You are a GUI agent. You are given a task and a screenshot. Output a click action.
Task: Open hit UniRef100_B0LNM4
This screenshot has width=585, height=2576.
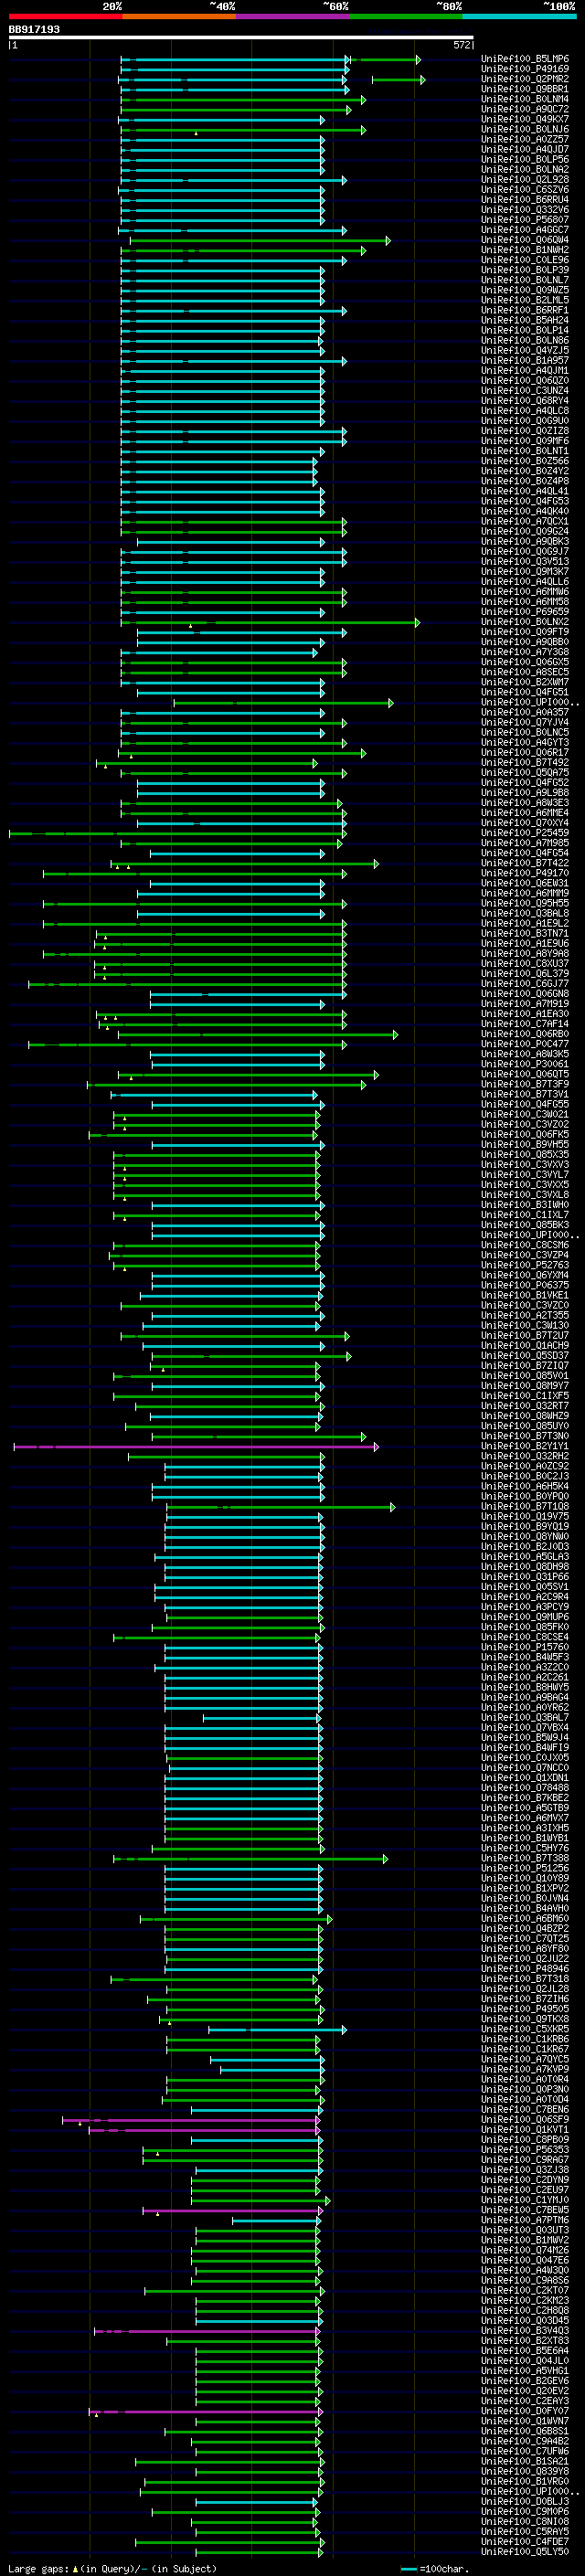[x=525, y=99]
